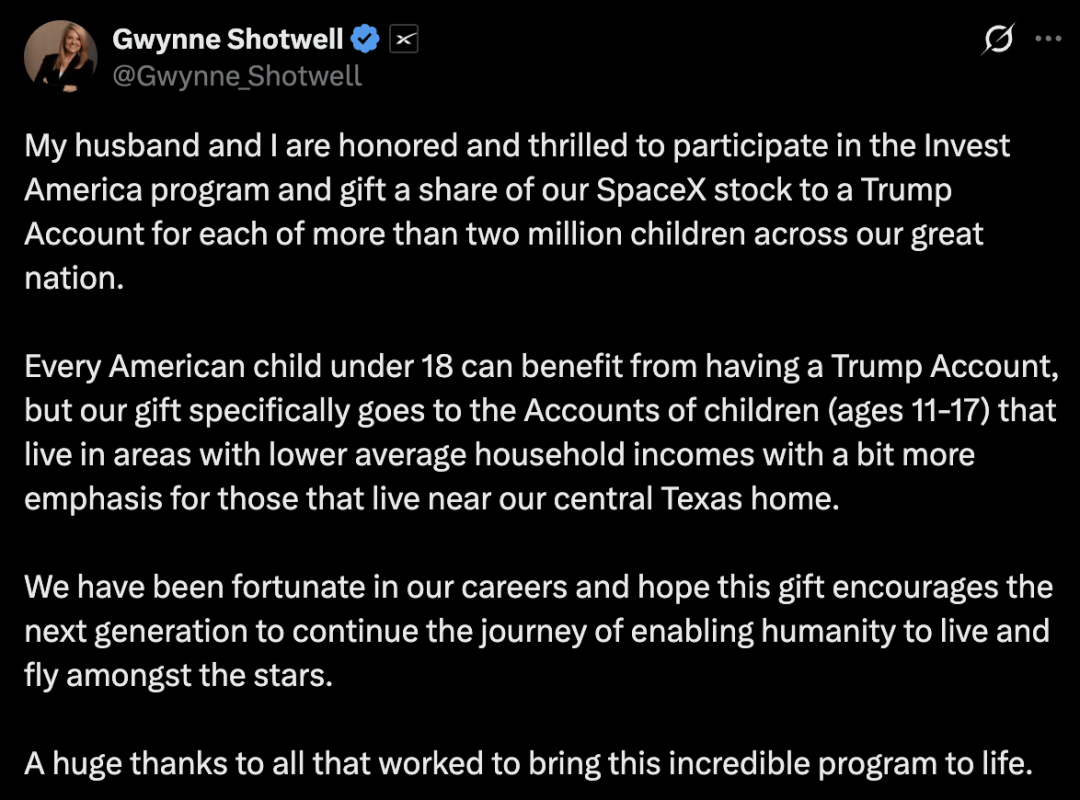Click the sentence starting 'A huge thanks'
Image resolution: width=1080 pixels, height=800 pixels.
528,763
